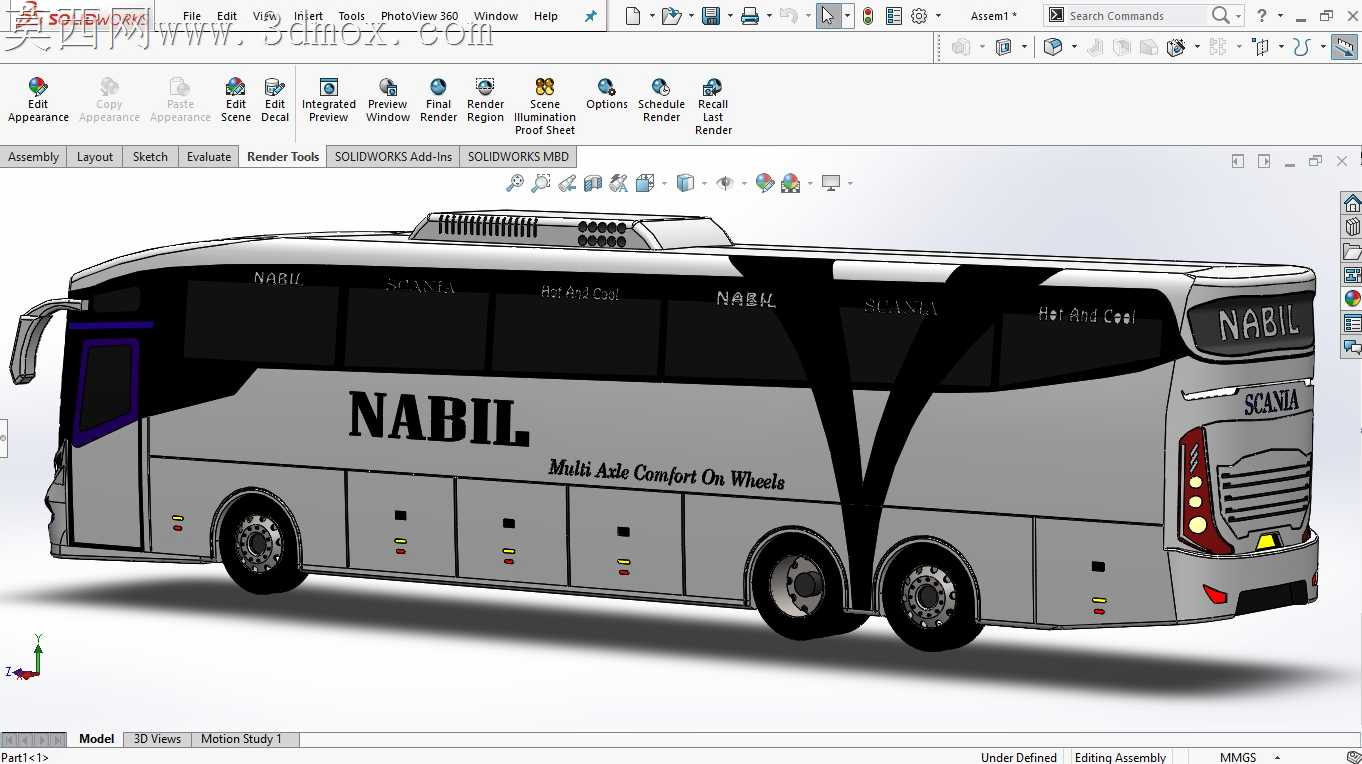Viewport: 1362px width, 764px height.
Task: Expand the New document dropdown arrow
Action: click(x=652, y=16)
